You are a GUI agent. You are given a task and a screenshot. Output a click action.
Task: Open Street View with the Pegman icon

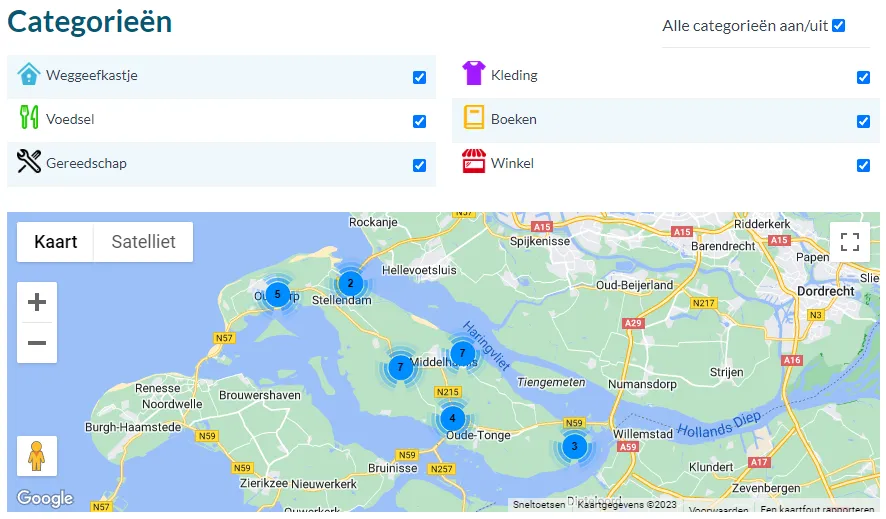click(x=37, y=456)
